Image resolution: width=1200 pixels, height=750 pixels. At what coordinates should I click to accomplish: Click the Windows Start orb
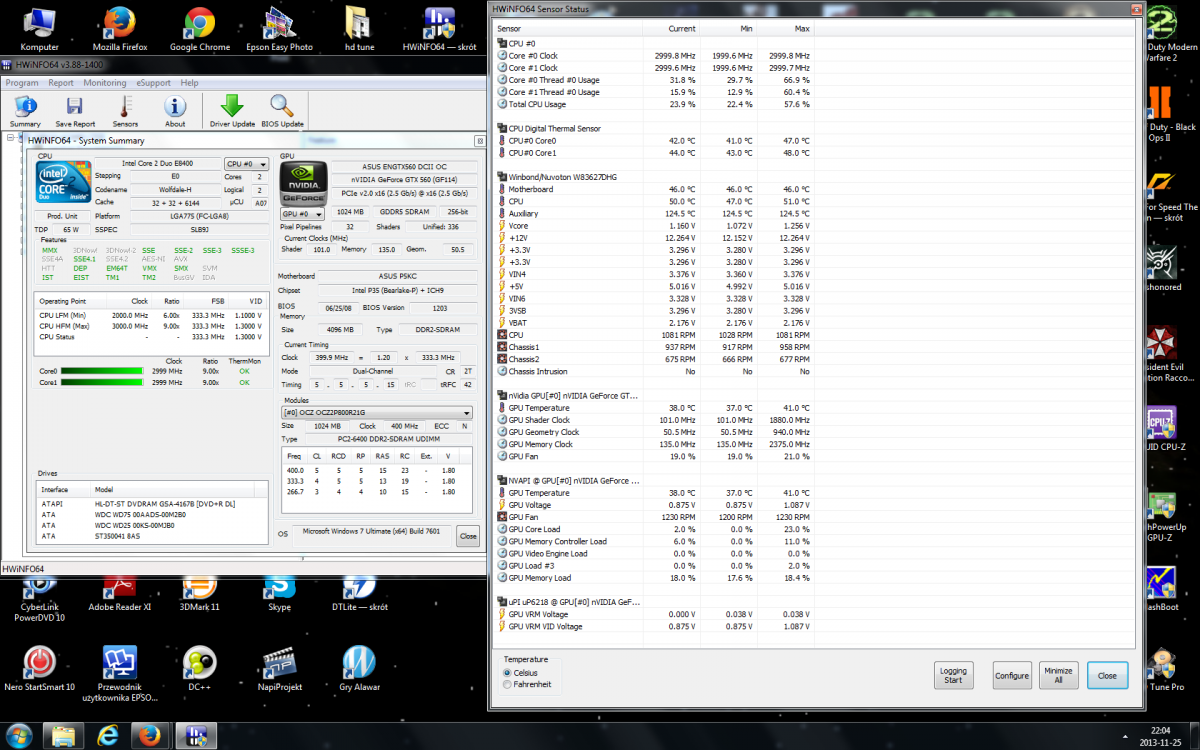(20, 735)
